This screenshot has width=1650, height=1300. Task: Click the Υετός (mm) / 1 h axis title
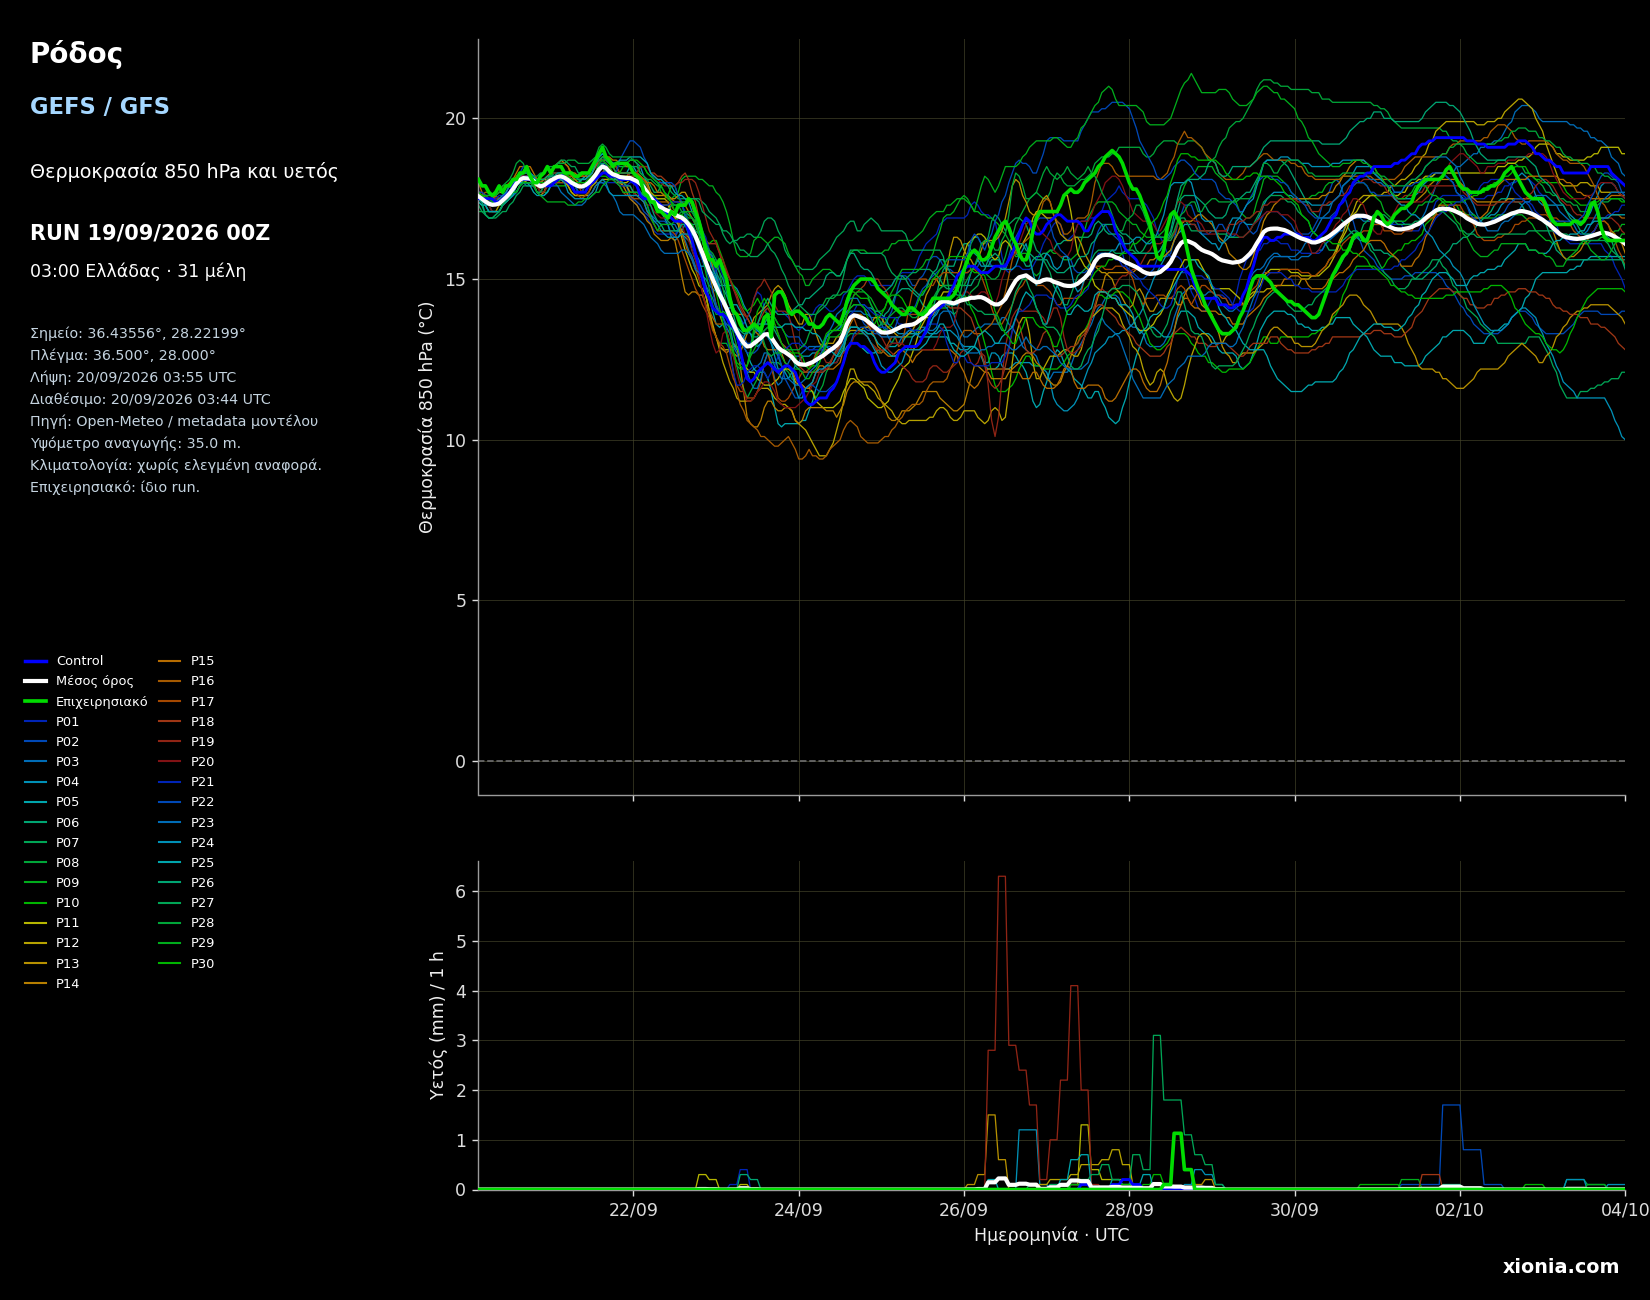click(x=437, y=1025)
